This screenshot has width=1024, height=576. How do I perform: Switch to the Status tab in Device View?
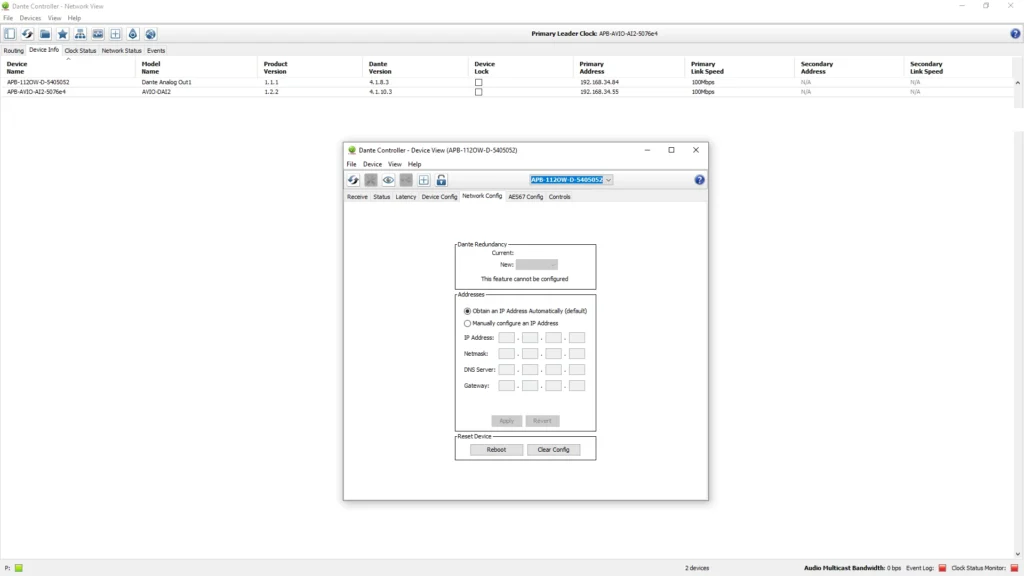(x=381, y=197)
